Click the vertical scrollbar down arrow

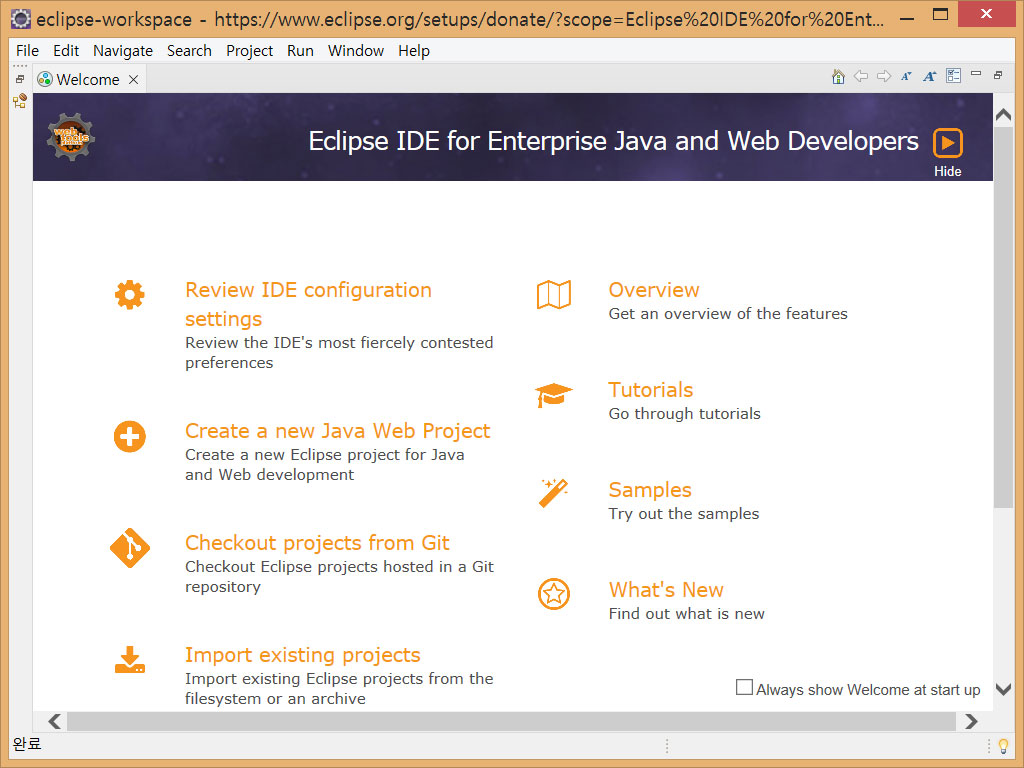1003,689
